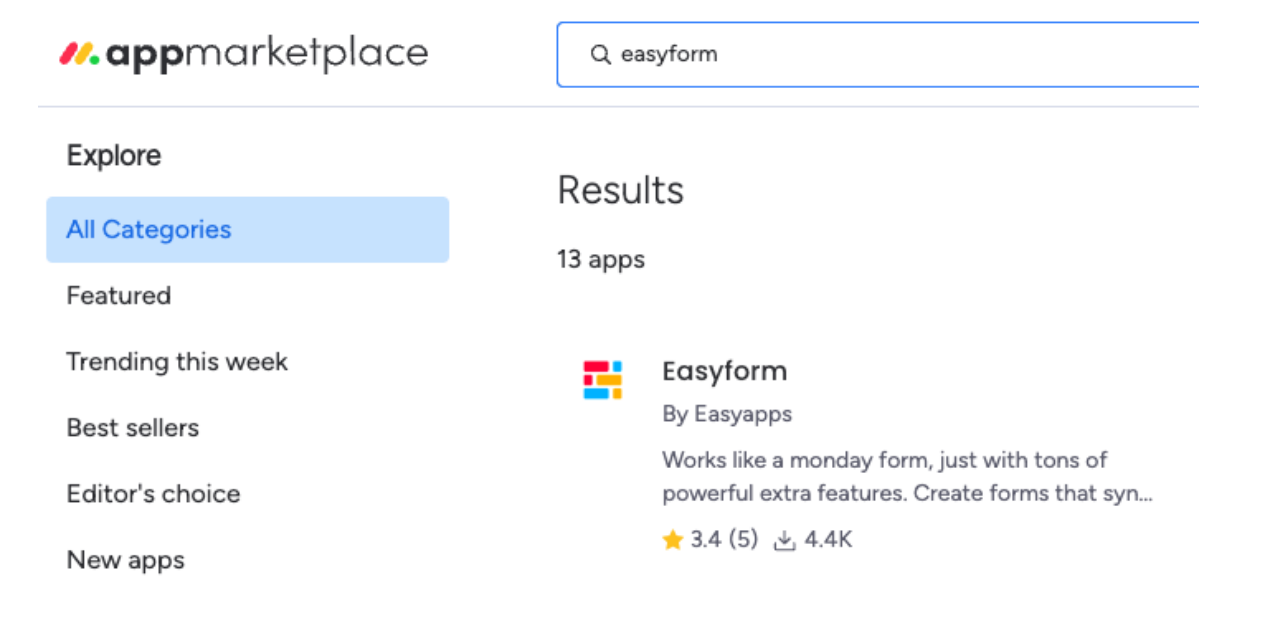
Task: Click the Explore heading
Action: click(x=113, y=155)
